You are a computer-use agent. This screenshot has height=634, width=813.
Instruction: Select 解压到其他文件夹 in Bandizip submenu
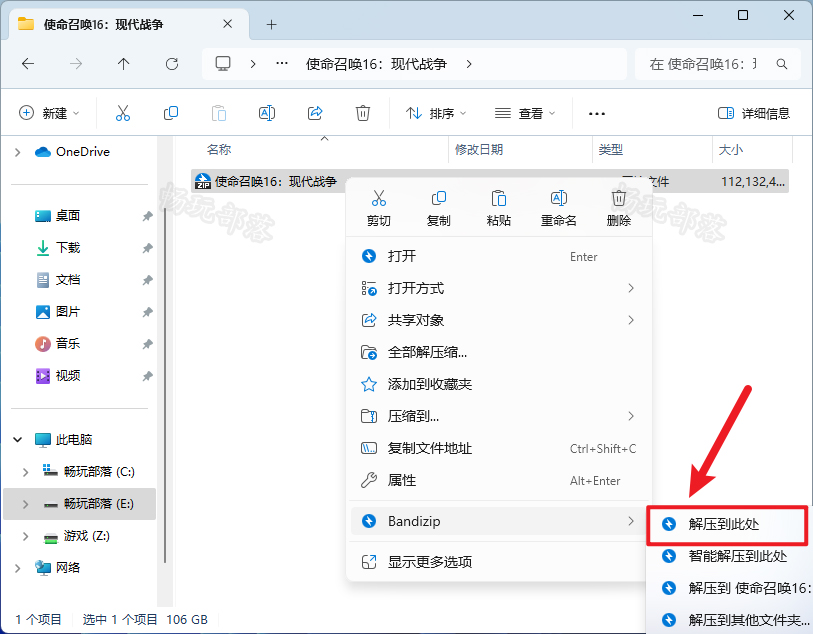coord(730,620)
